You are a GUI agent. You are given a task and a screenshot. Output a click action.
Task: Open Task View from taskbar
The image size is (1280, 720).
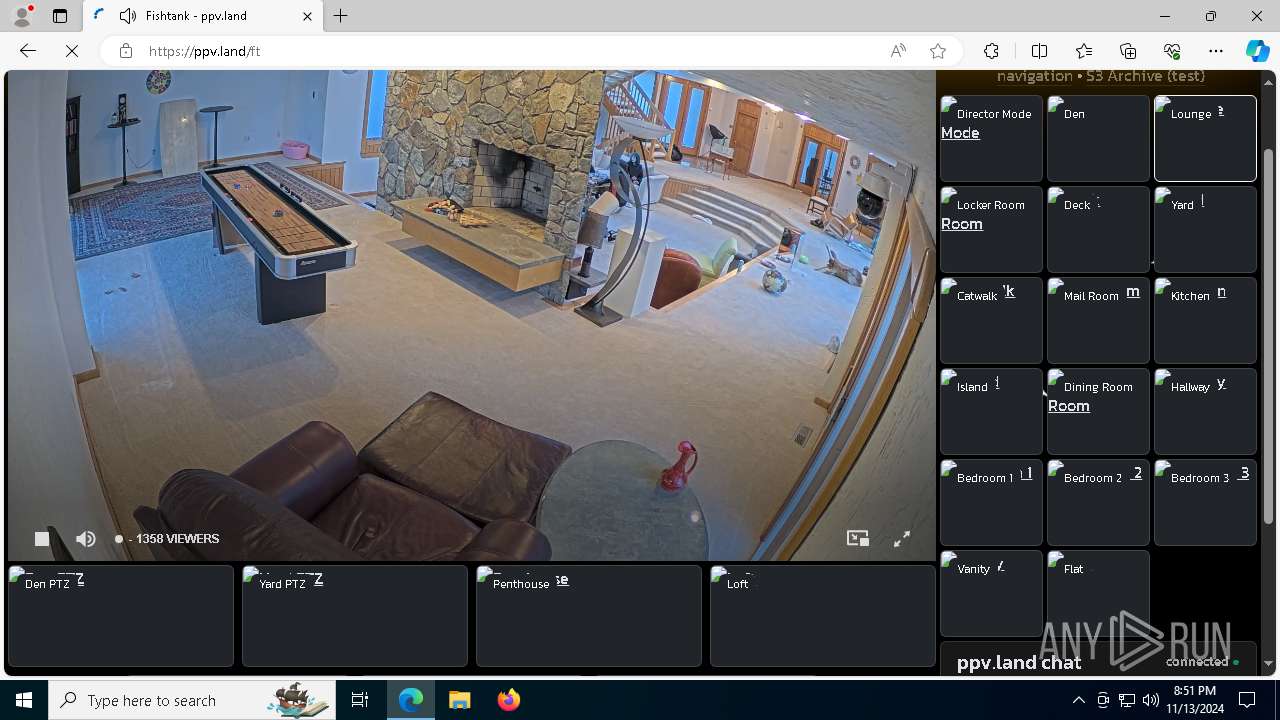(360, 700)
